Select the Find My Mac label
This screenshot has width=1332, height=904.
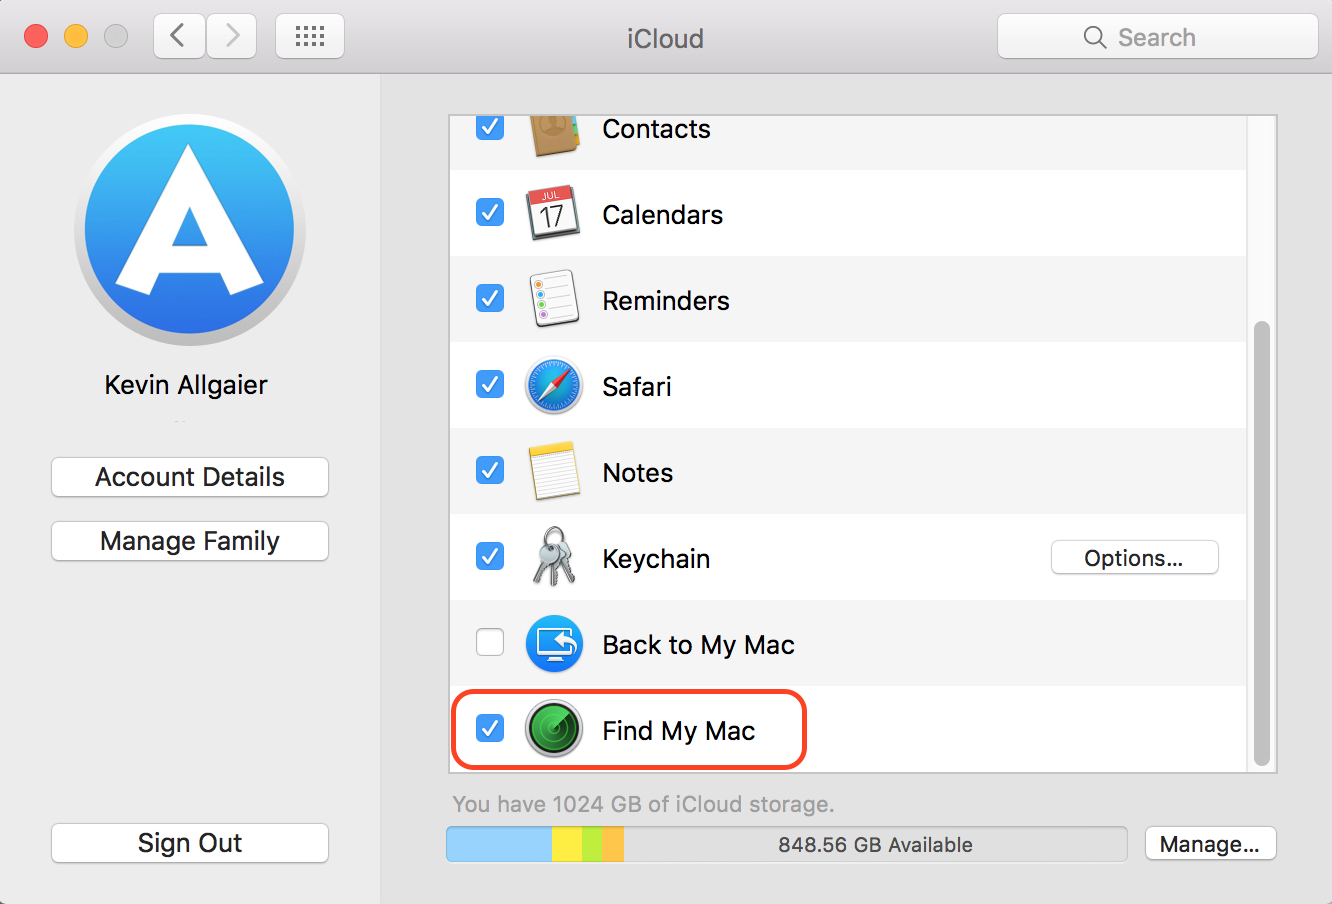[x=679, y=731]
